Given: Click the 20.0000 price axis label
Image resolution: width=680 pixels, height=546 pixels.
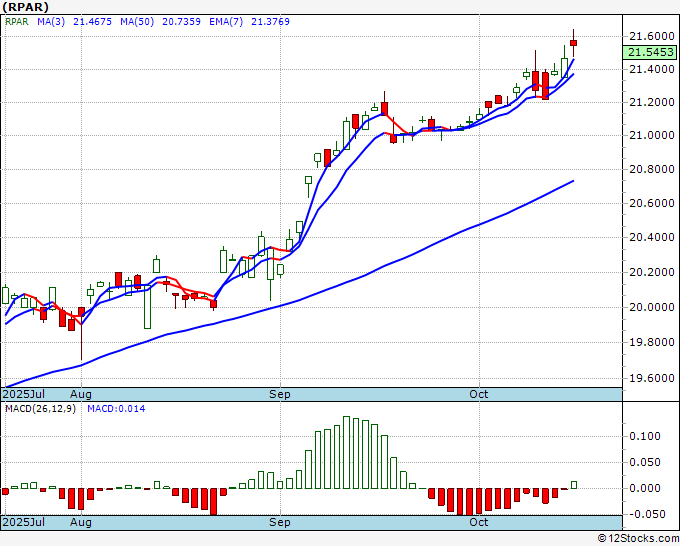Looking at the screenshot, I should point(652,307).
